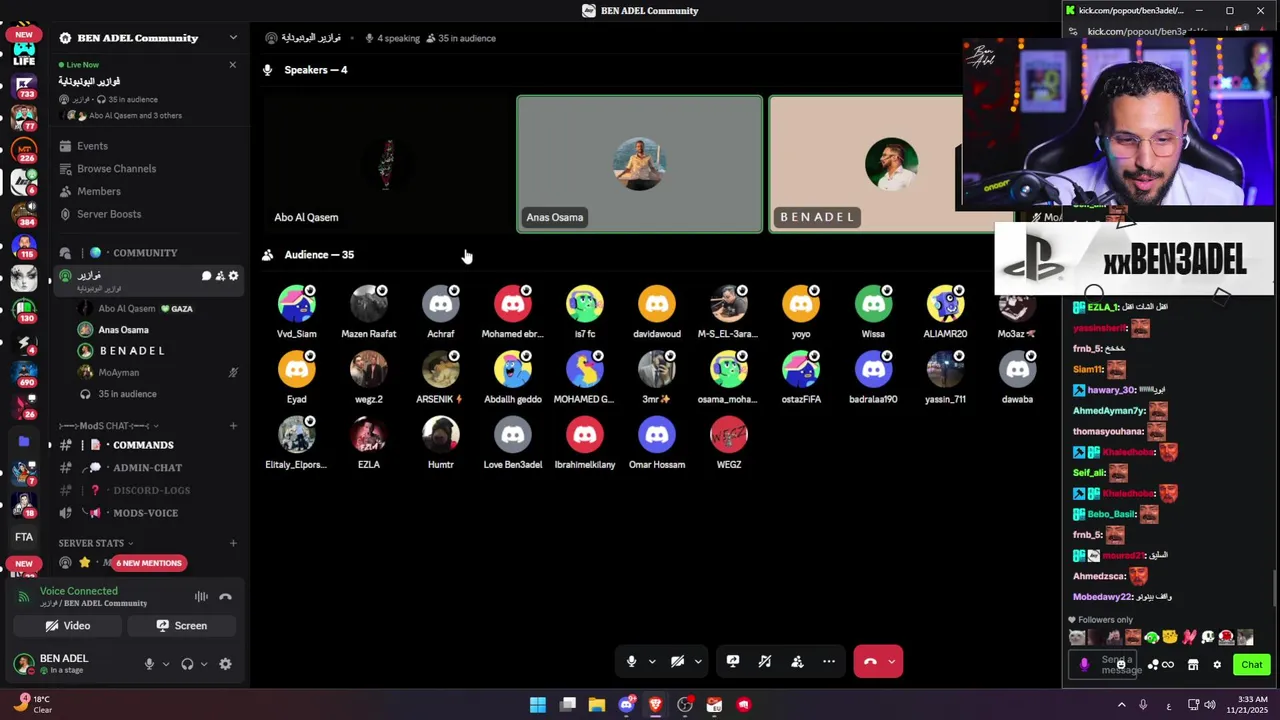Open server with 226 notification badge
1280x720 pixels.
24,150
